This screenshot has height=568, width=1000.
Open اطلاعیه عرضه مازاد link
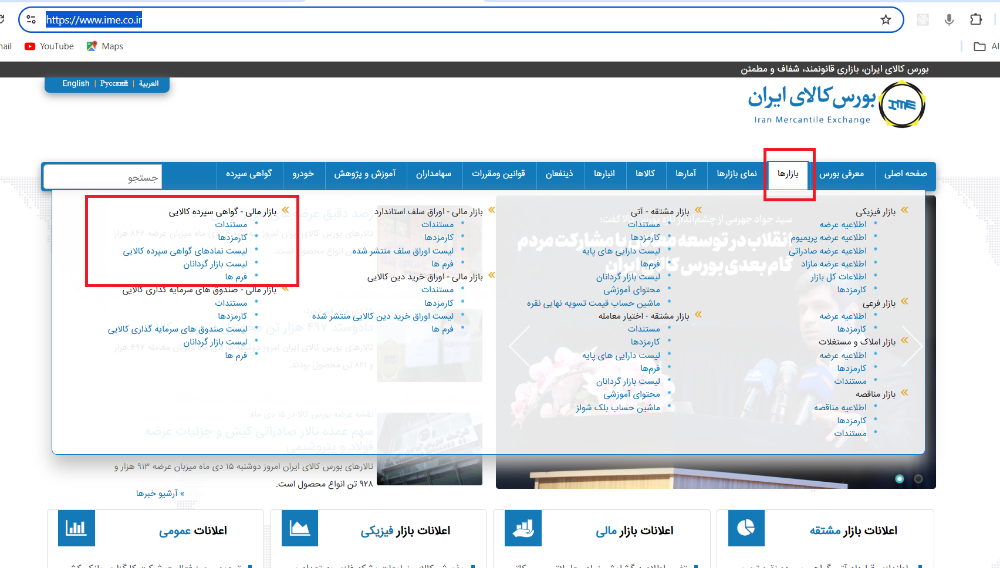(834, 263)
